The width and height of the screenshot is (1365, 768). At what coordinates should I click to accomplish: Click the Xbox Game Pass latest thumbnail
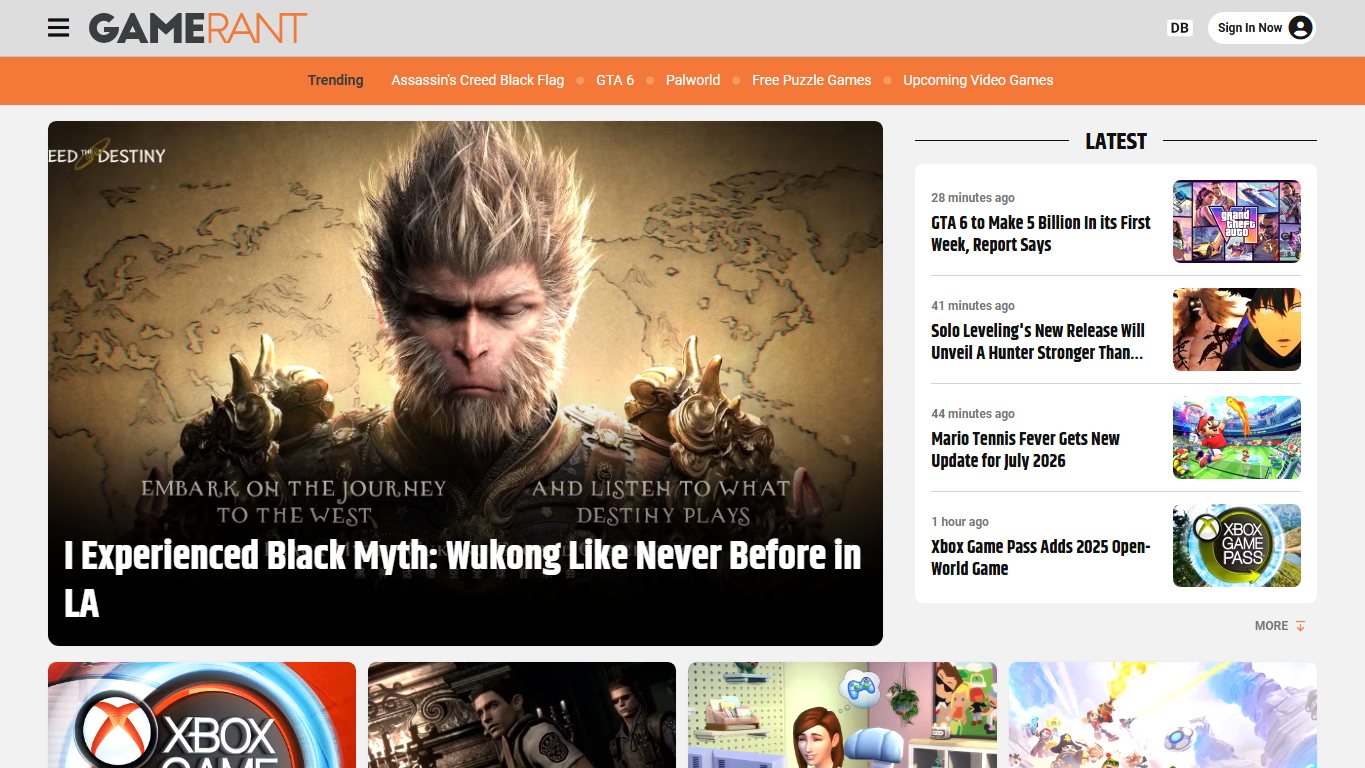click(x=1237, y=545)
